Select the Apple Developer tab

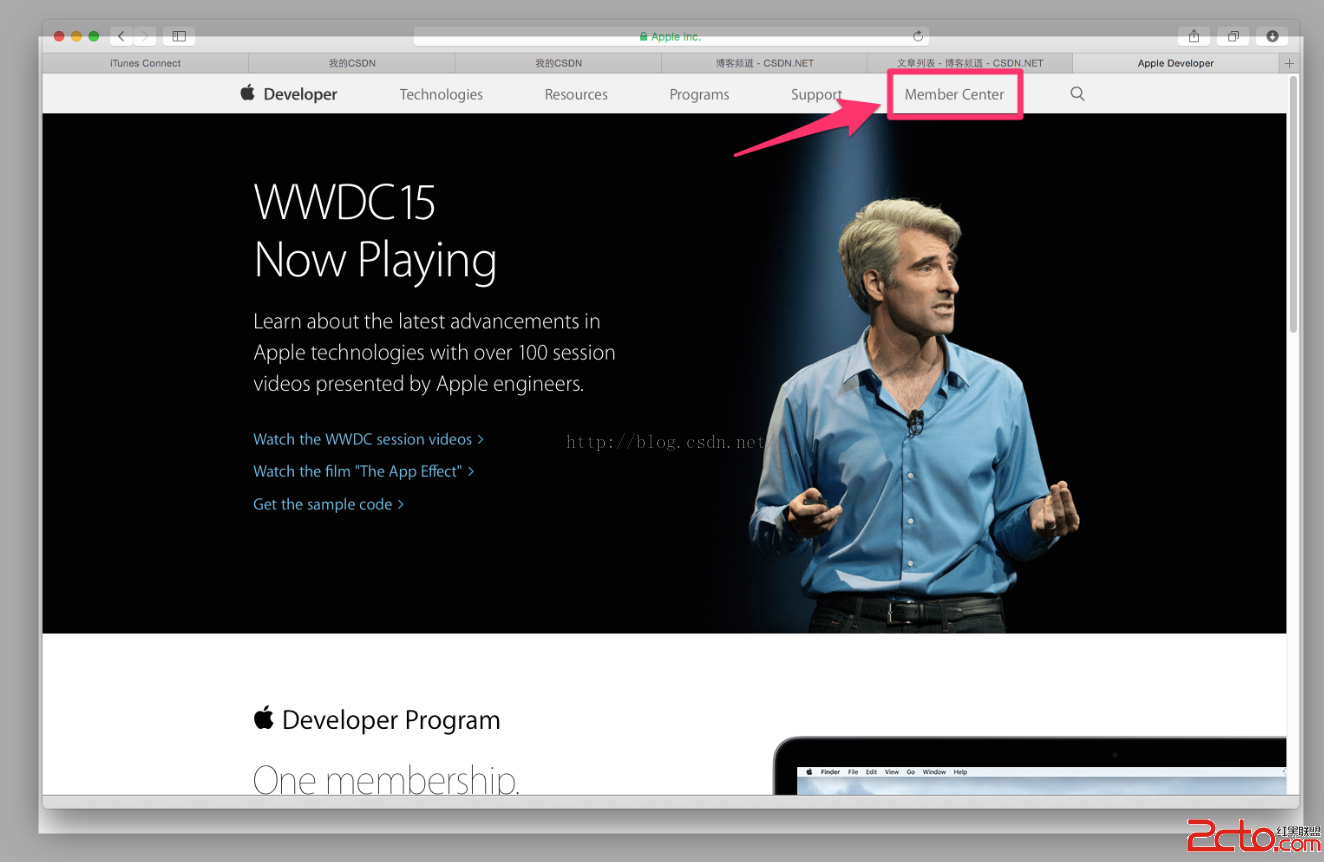(1176, 63)
